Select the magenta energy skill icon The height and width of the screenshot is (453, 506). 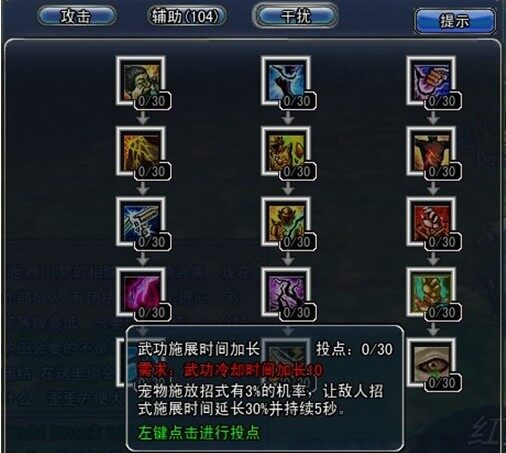point(141,293)
